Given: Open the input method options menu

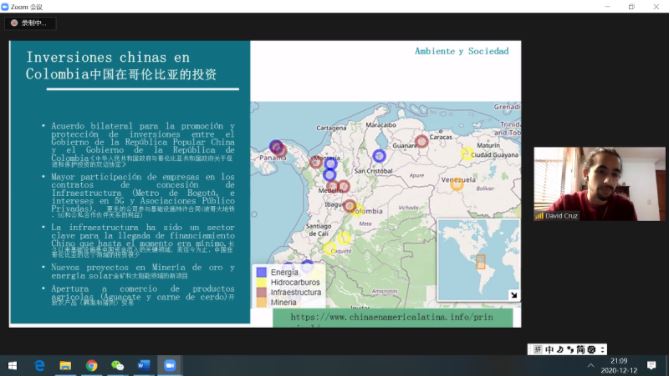Looking at the screenshot, I should click(602, 350).
